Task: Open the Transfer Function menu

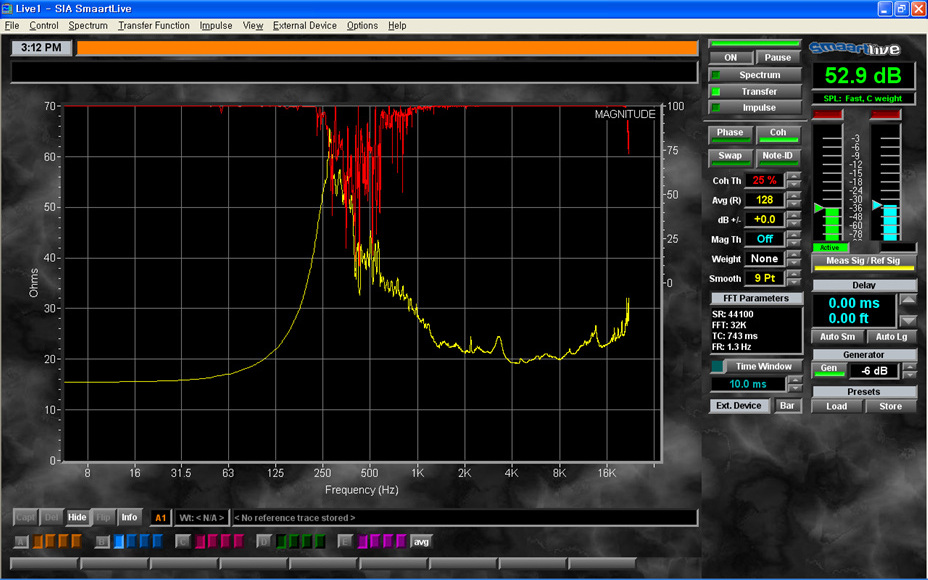Action: (153, 25)
